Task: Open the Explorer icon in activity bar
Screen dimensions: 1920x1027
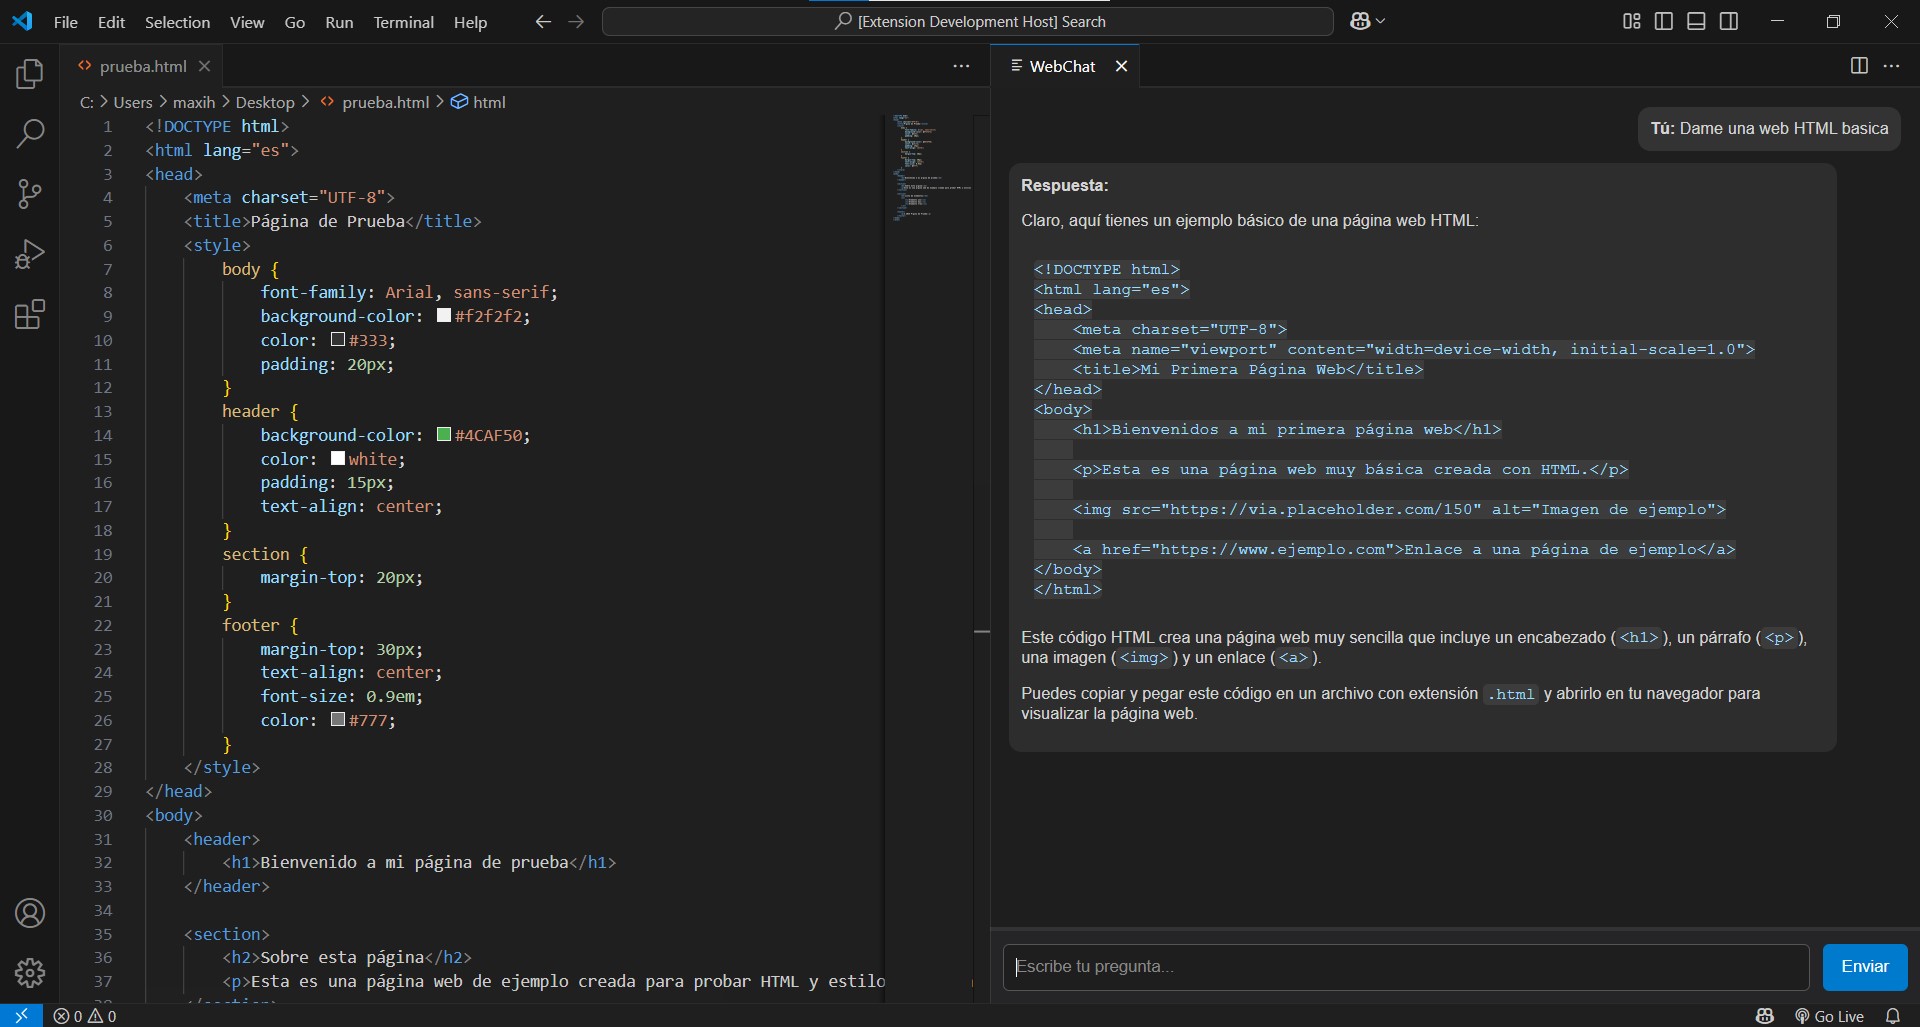Action: (29, 73)
